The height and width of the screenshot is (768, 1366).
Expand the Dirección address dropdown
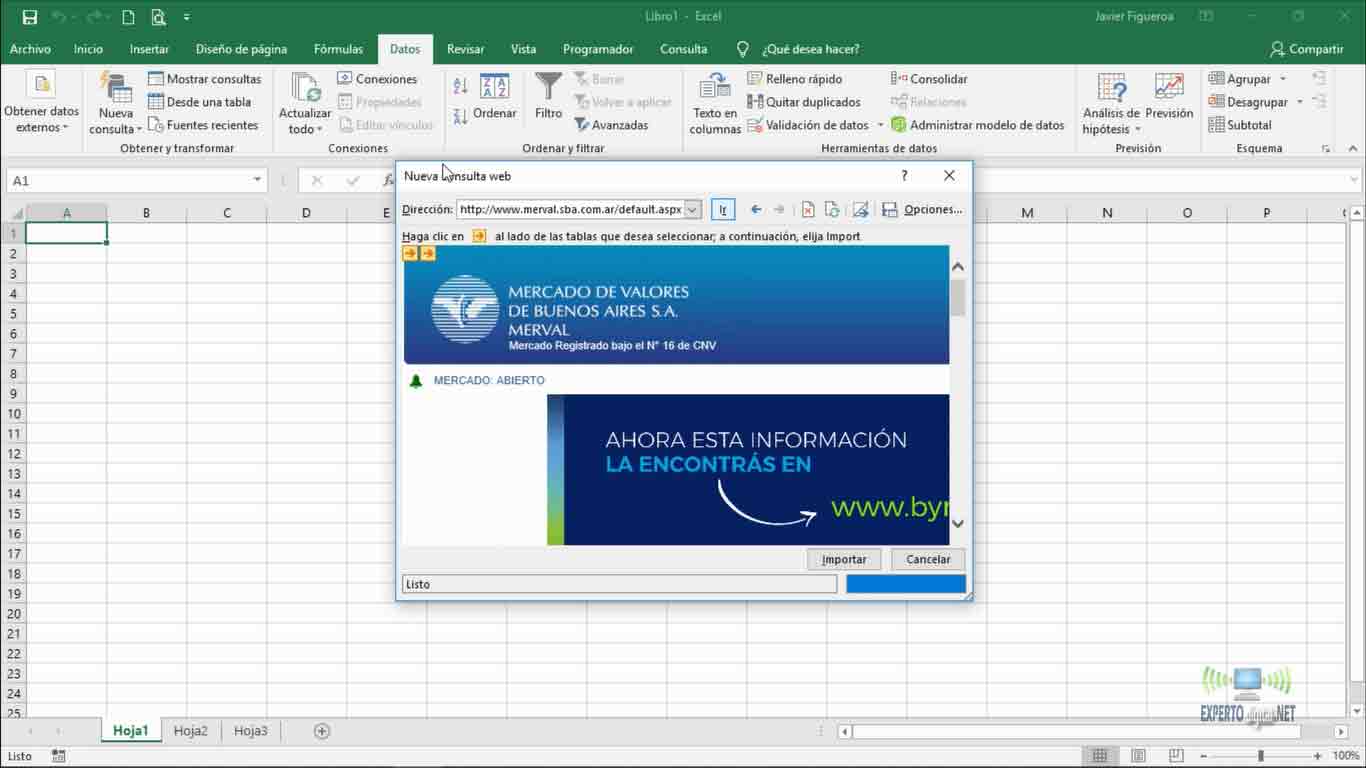(692, 210)
